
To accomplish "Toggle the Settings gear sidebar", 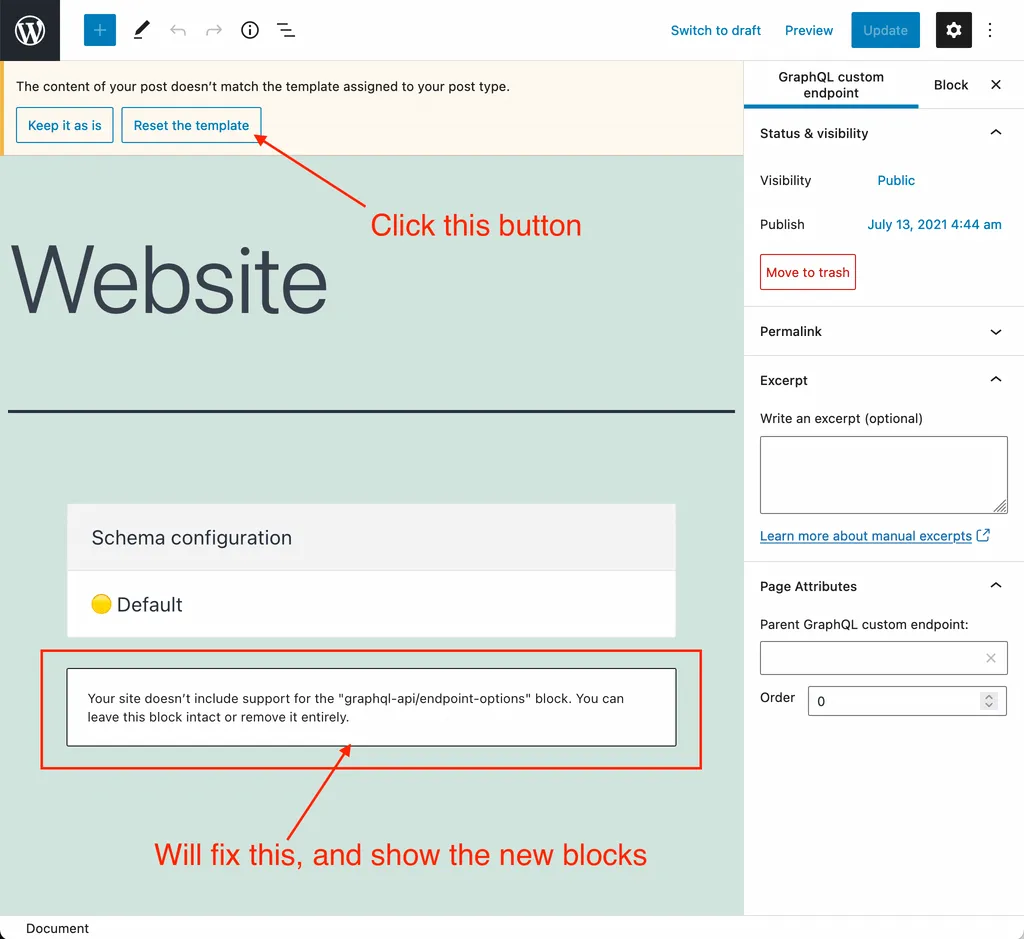I will tap(953, 30).
